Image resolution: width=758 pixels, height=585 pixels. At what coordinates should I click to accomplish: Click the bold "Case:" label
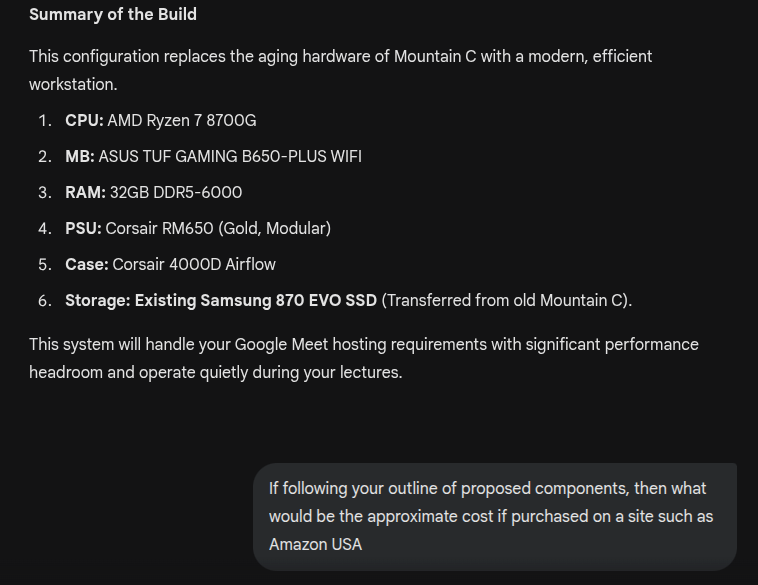pyautogui.click(x=86, y=264)
